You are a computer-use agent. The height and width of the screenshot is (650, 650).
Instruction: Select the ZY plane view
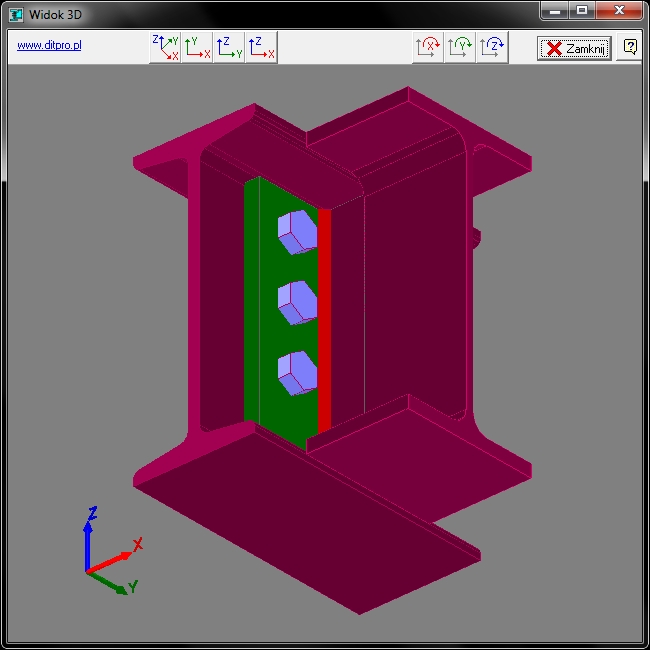tap(229, 48)
